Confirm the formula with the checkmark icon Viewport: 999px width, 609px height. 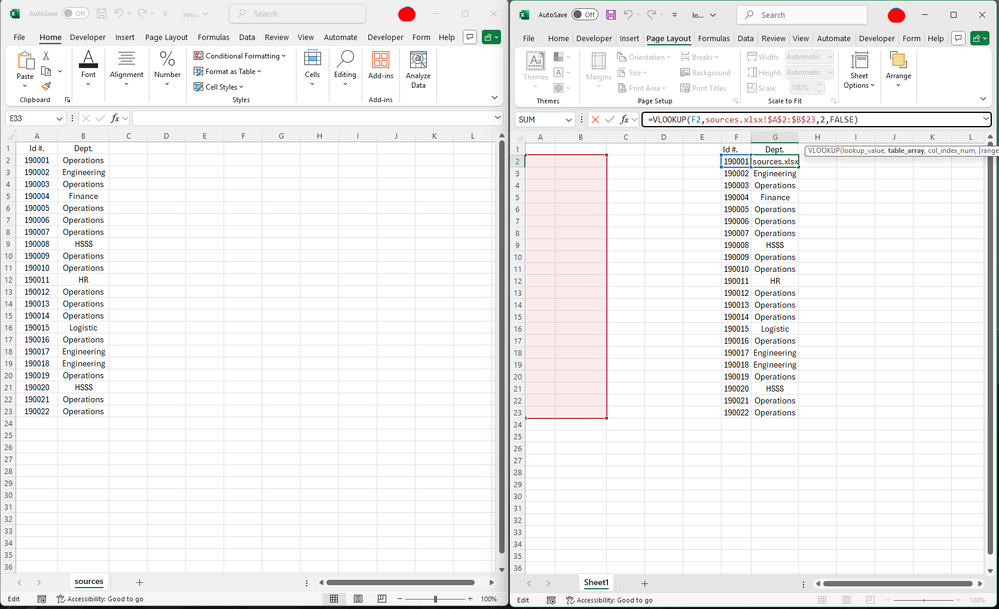click(x=610, y=119)
